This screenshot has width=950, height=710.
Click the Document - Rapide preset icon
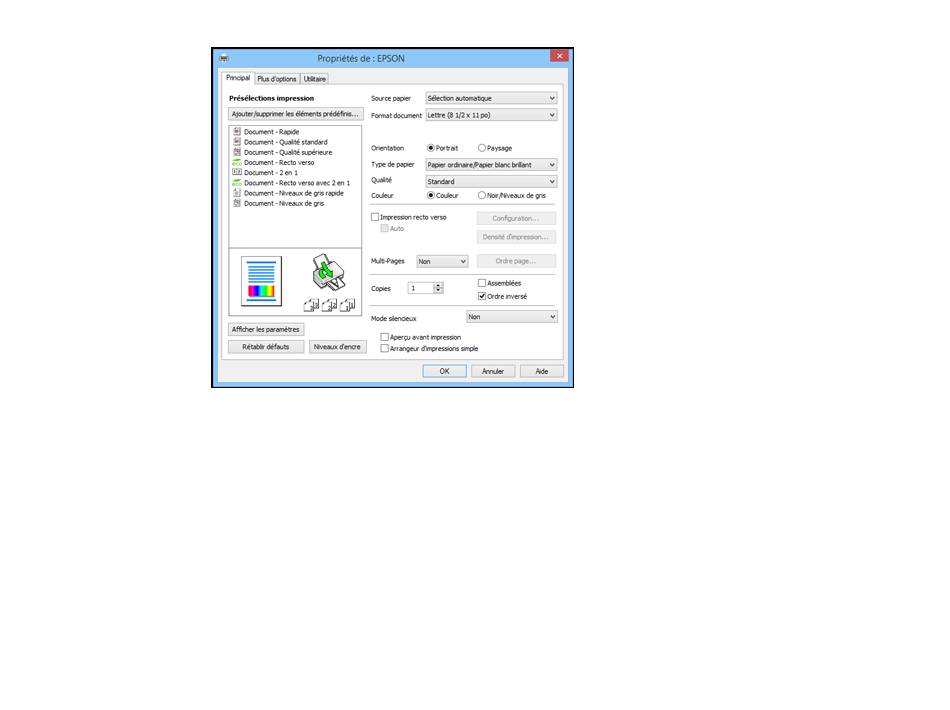pos(237,131)
